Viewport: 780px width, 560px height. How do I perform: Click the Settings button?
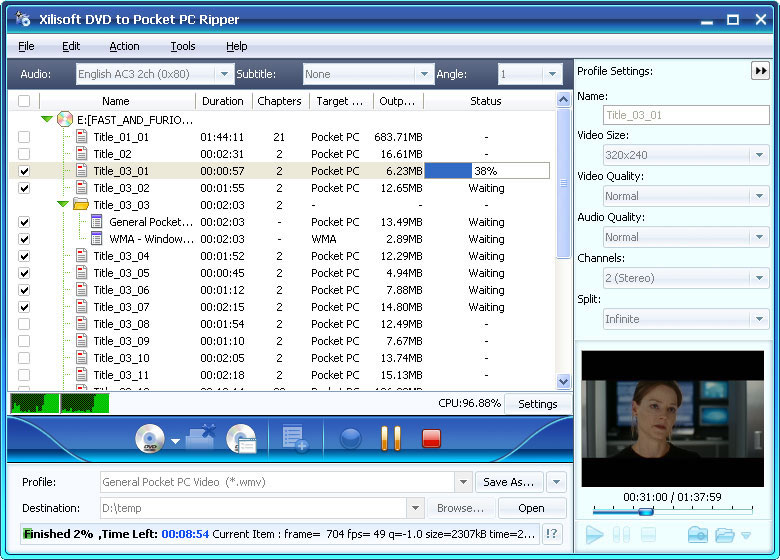point(538,404)
